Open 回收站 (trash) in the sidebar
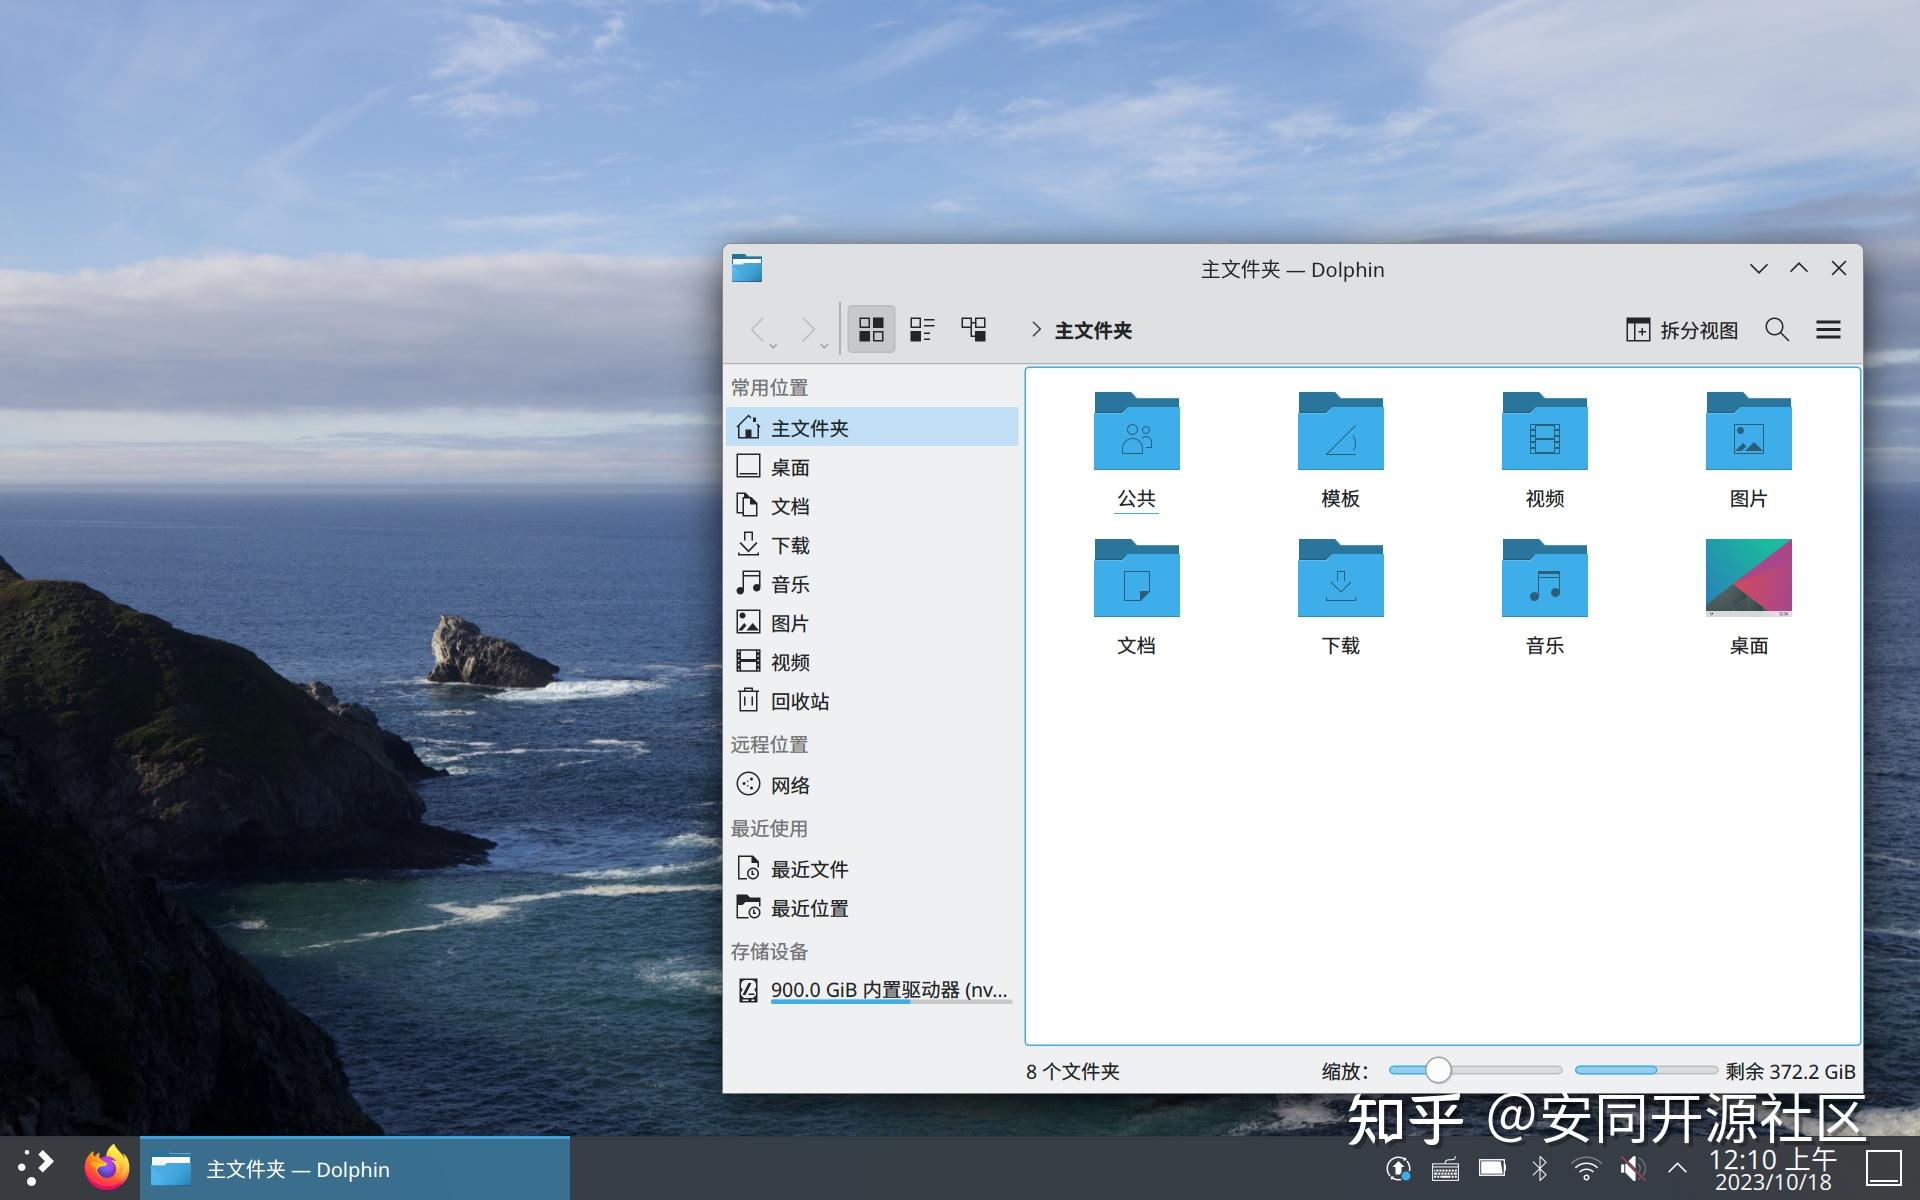Screen dimensions: 1920x1200 [x=800, y=700]
